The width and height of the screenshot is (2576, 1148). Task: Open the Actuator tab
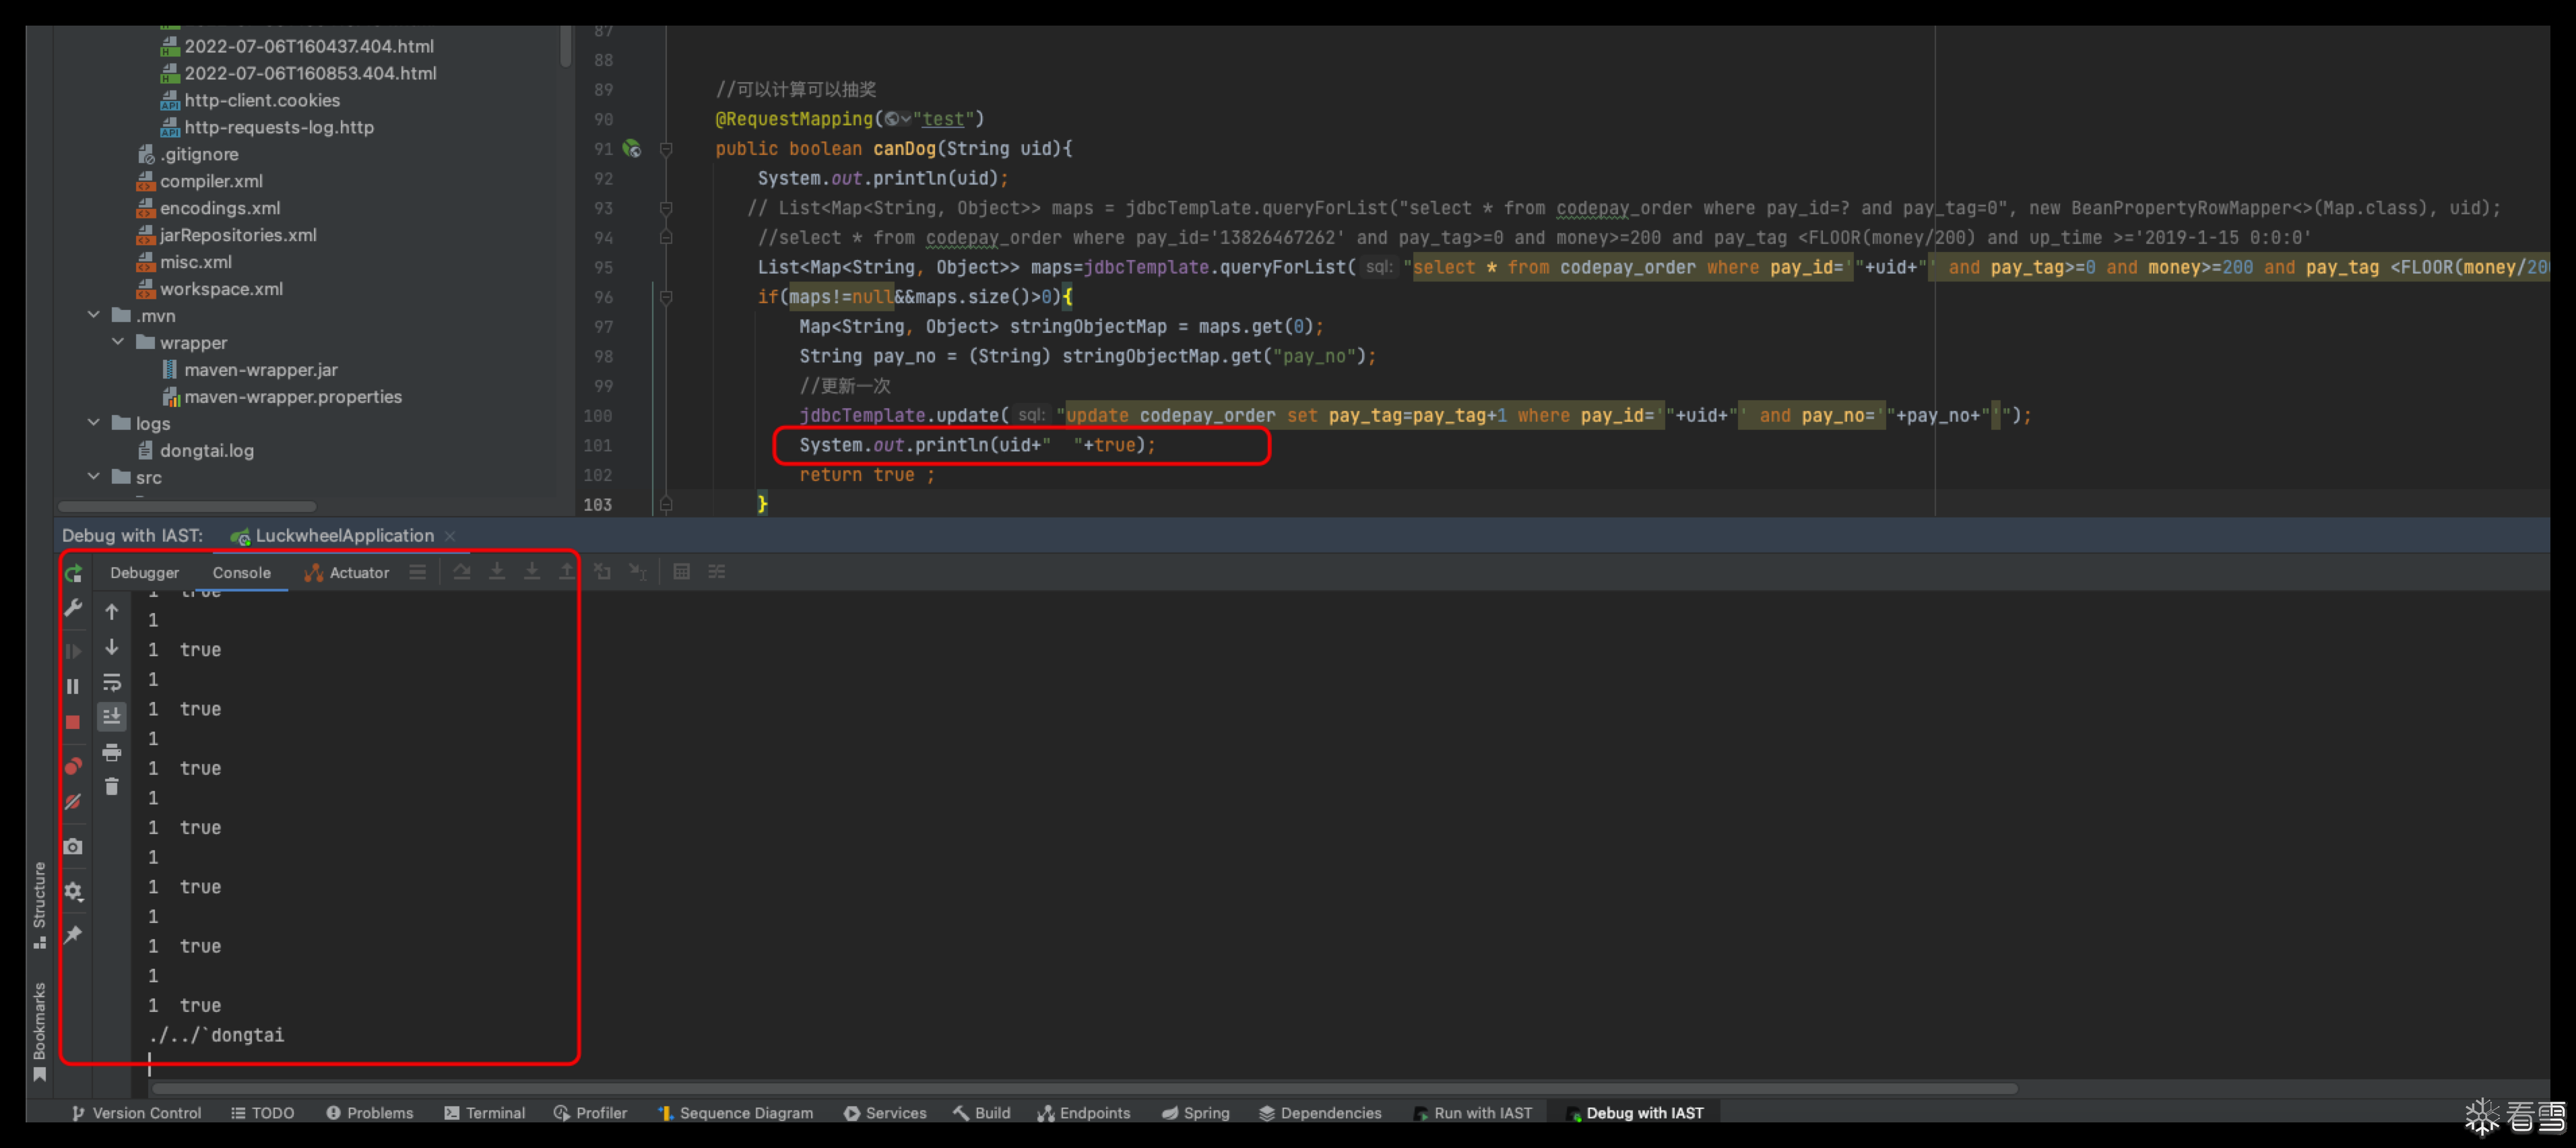click(347, 572)
